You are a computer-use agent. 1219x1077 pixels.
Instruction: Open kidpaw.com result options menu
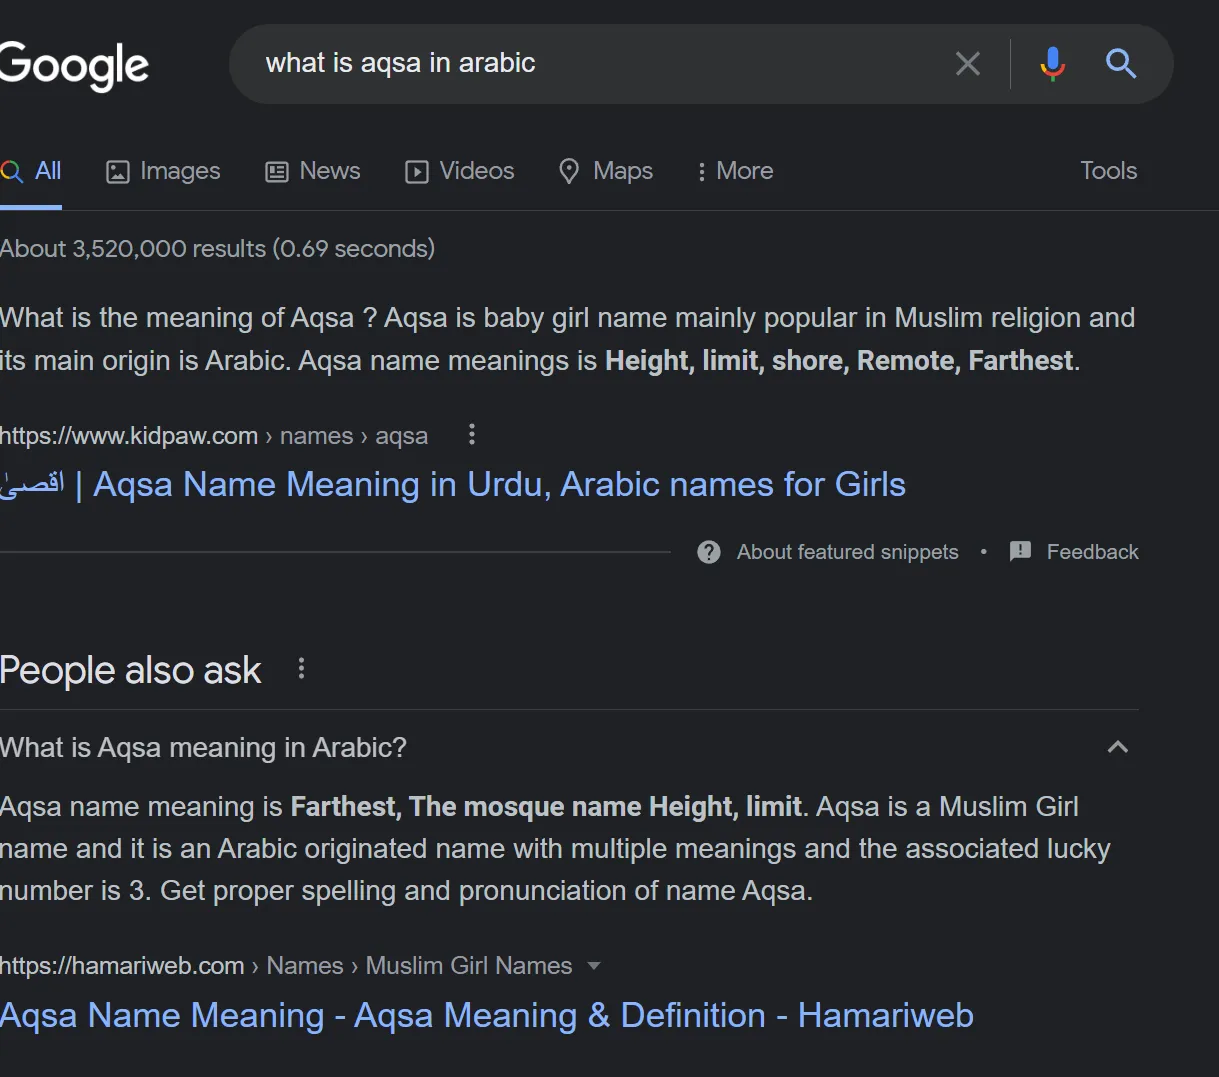pos(472,435)
